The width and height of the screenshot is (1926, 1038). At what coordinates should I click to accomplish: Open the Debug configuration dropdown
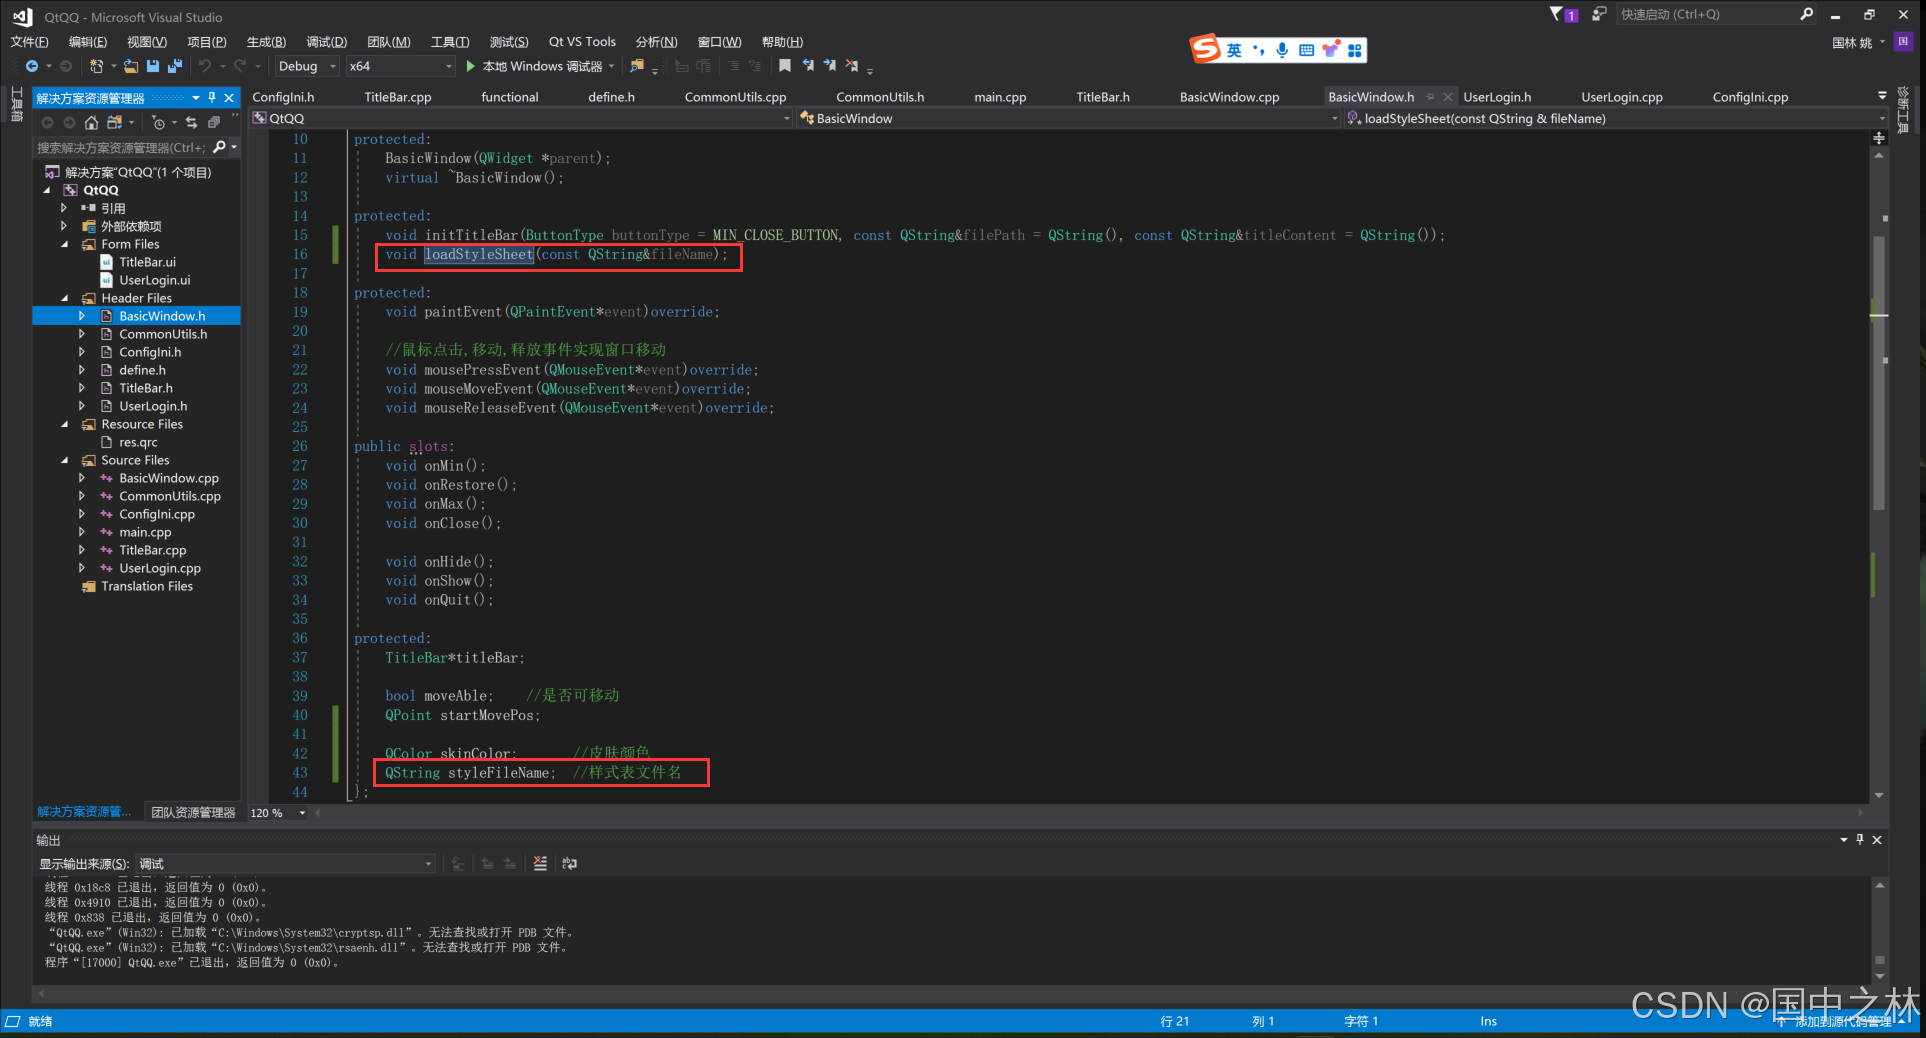click(306, 66)
